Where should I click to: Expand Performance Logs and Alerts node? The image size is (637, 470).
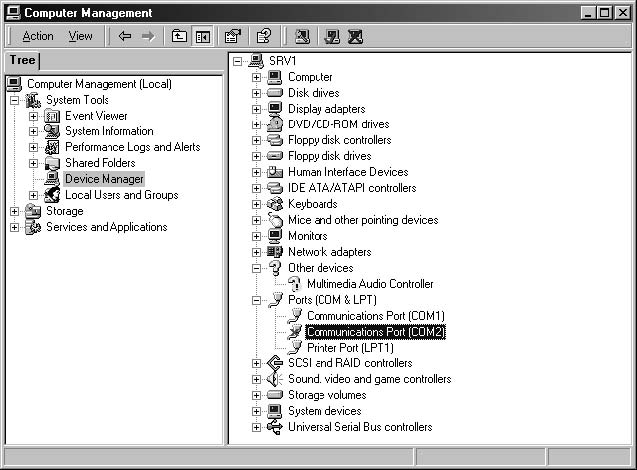tap(34, 147)
